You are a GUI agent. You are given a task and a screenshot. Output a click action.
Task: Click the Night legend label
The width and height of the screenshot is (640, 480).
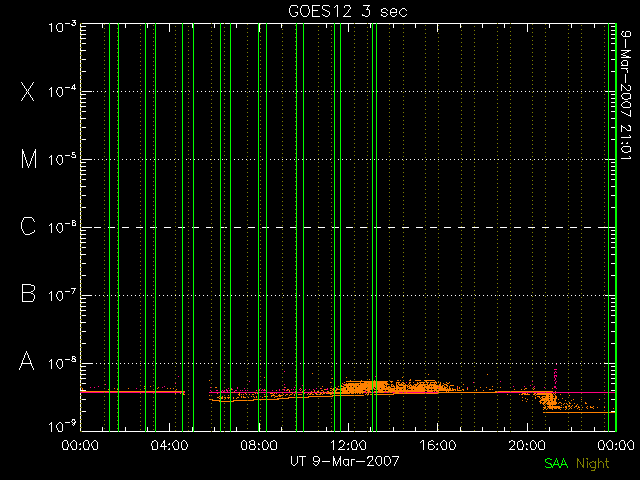pyautogui.click(x=593, y=464)
